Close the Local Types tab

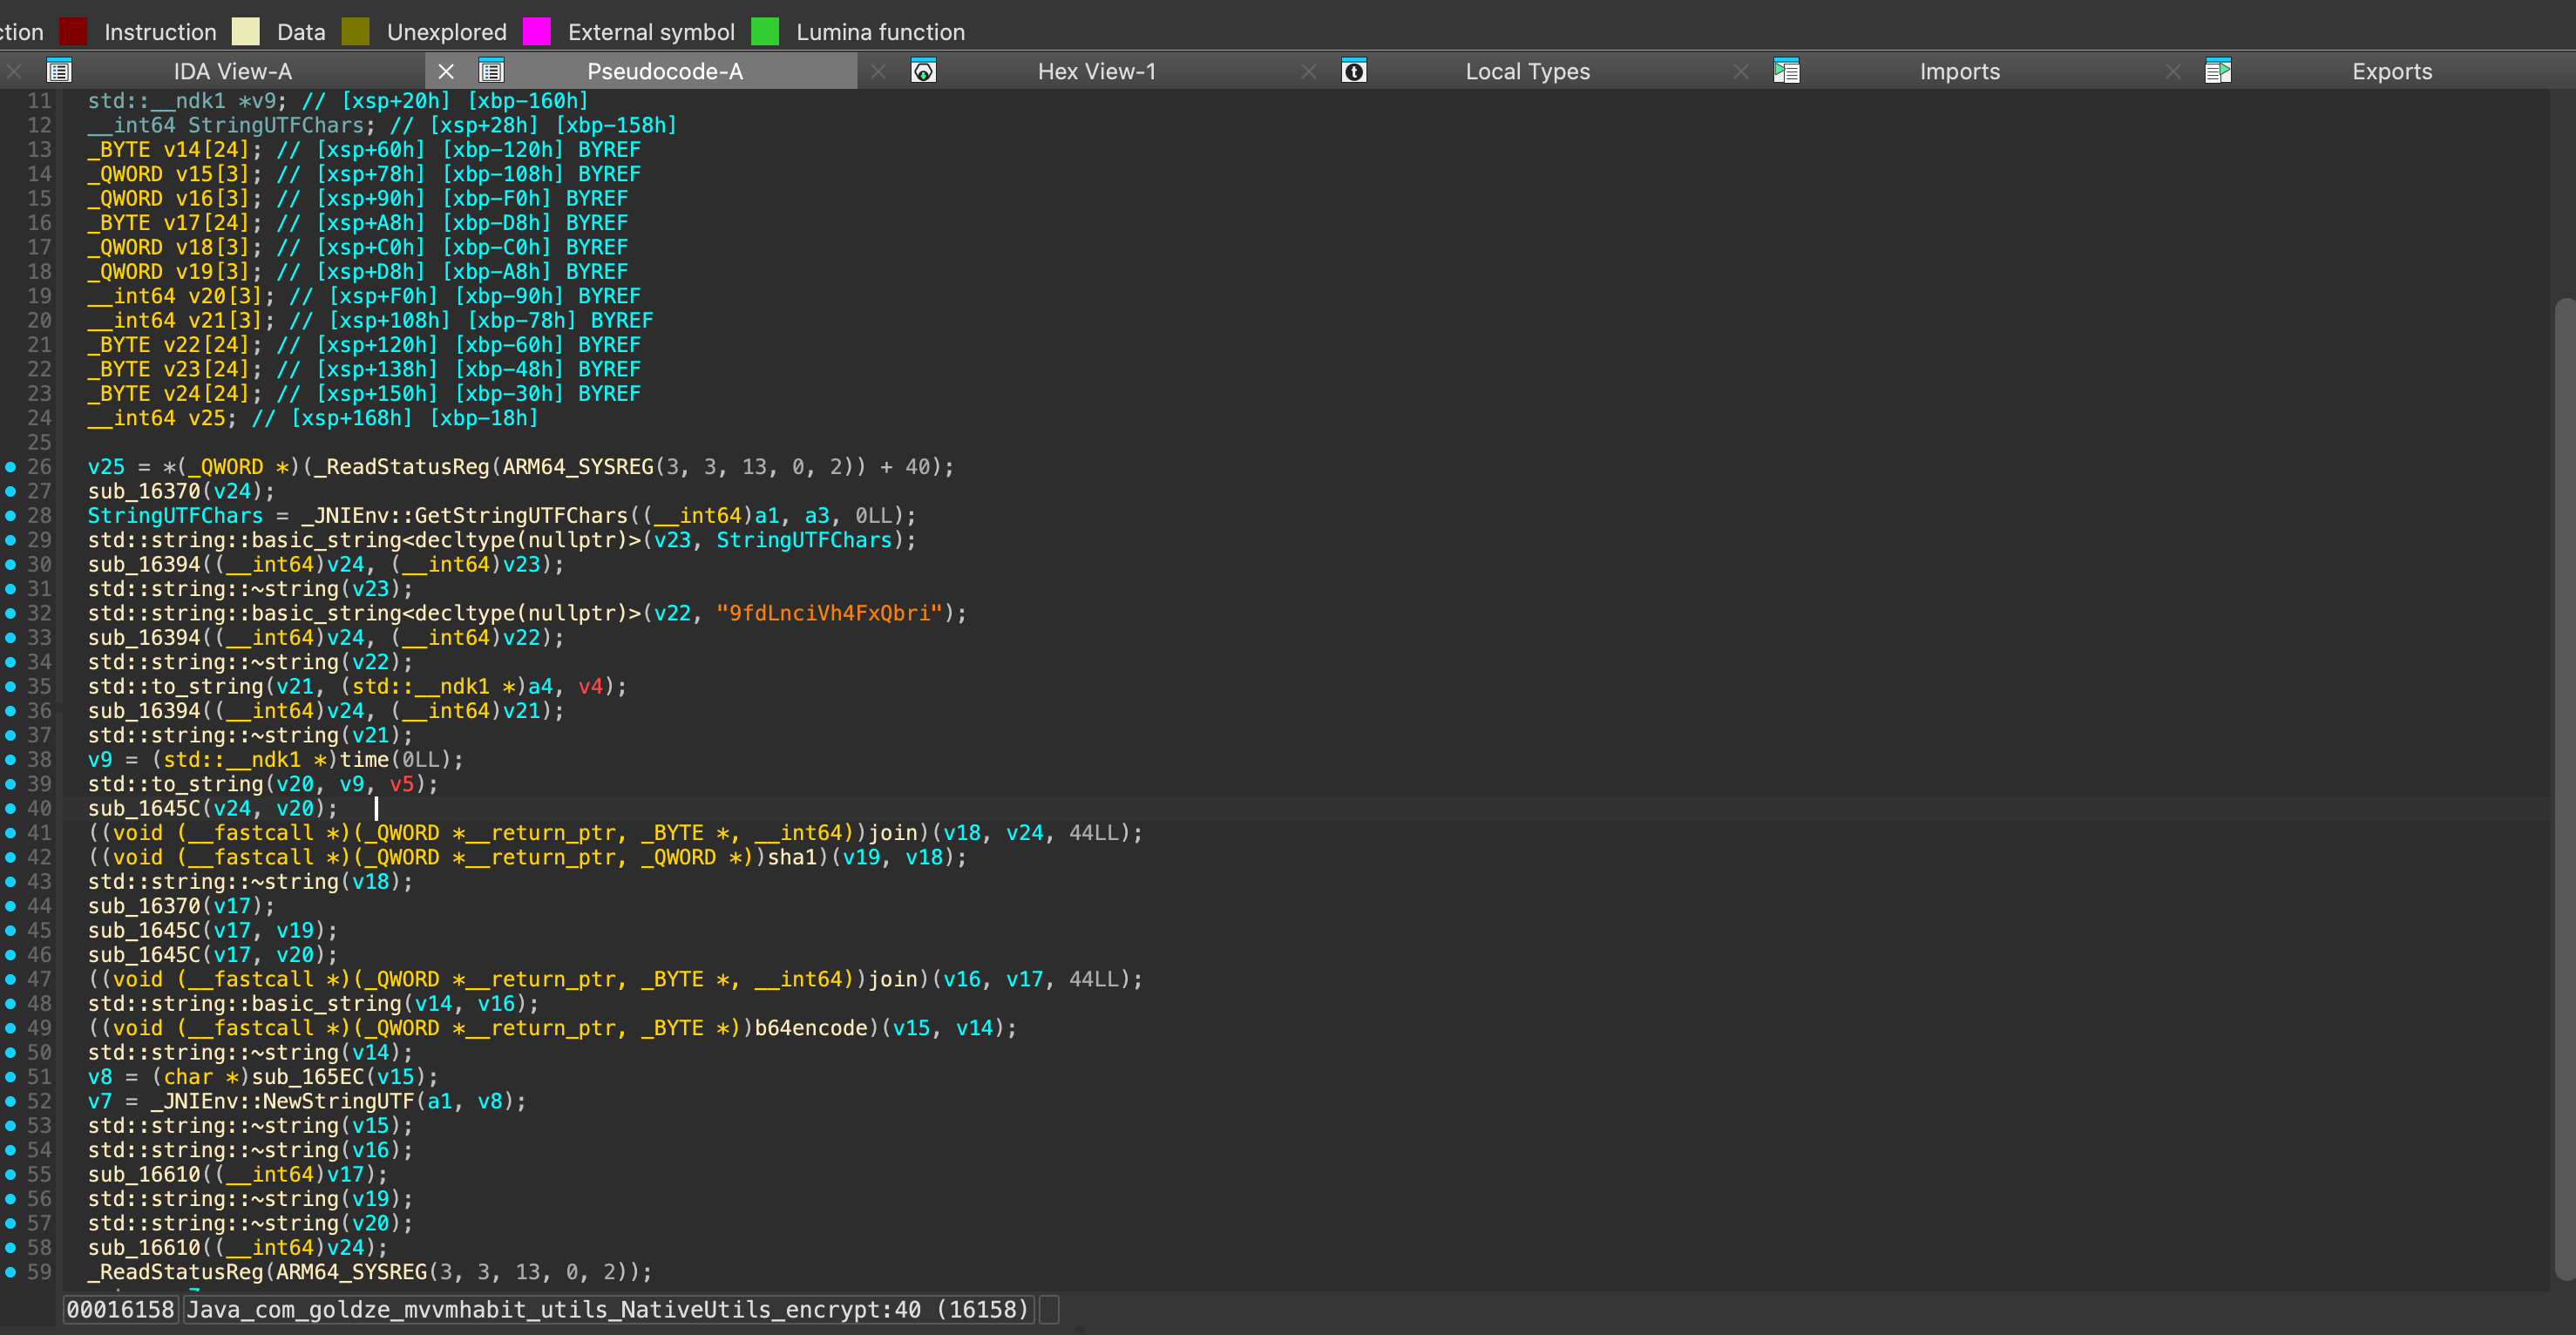pos(1309,71)
